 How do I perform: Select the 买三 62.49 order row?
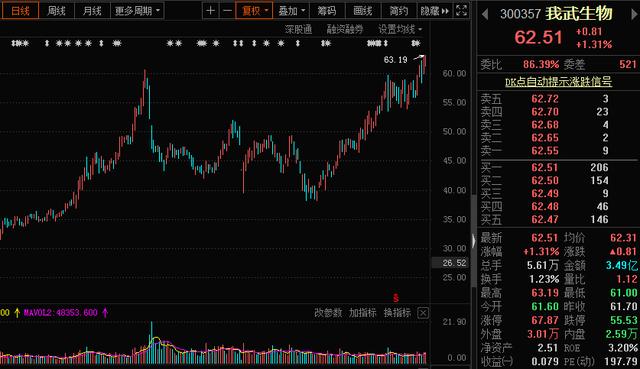pos(558,193)
